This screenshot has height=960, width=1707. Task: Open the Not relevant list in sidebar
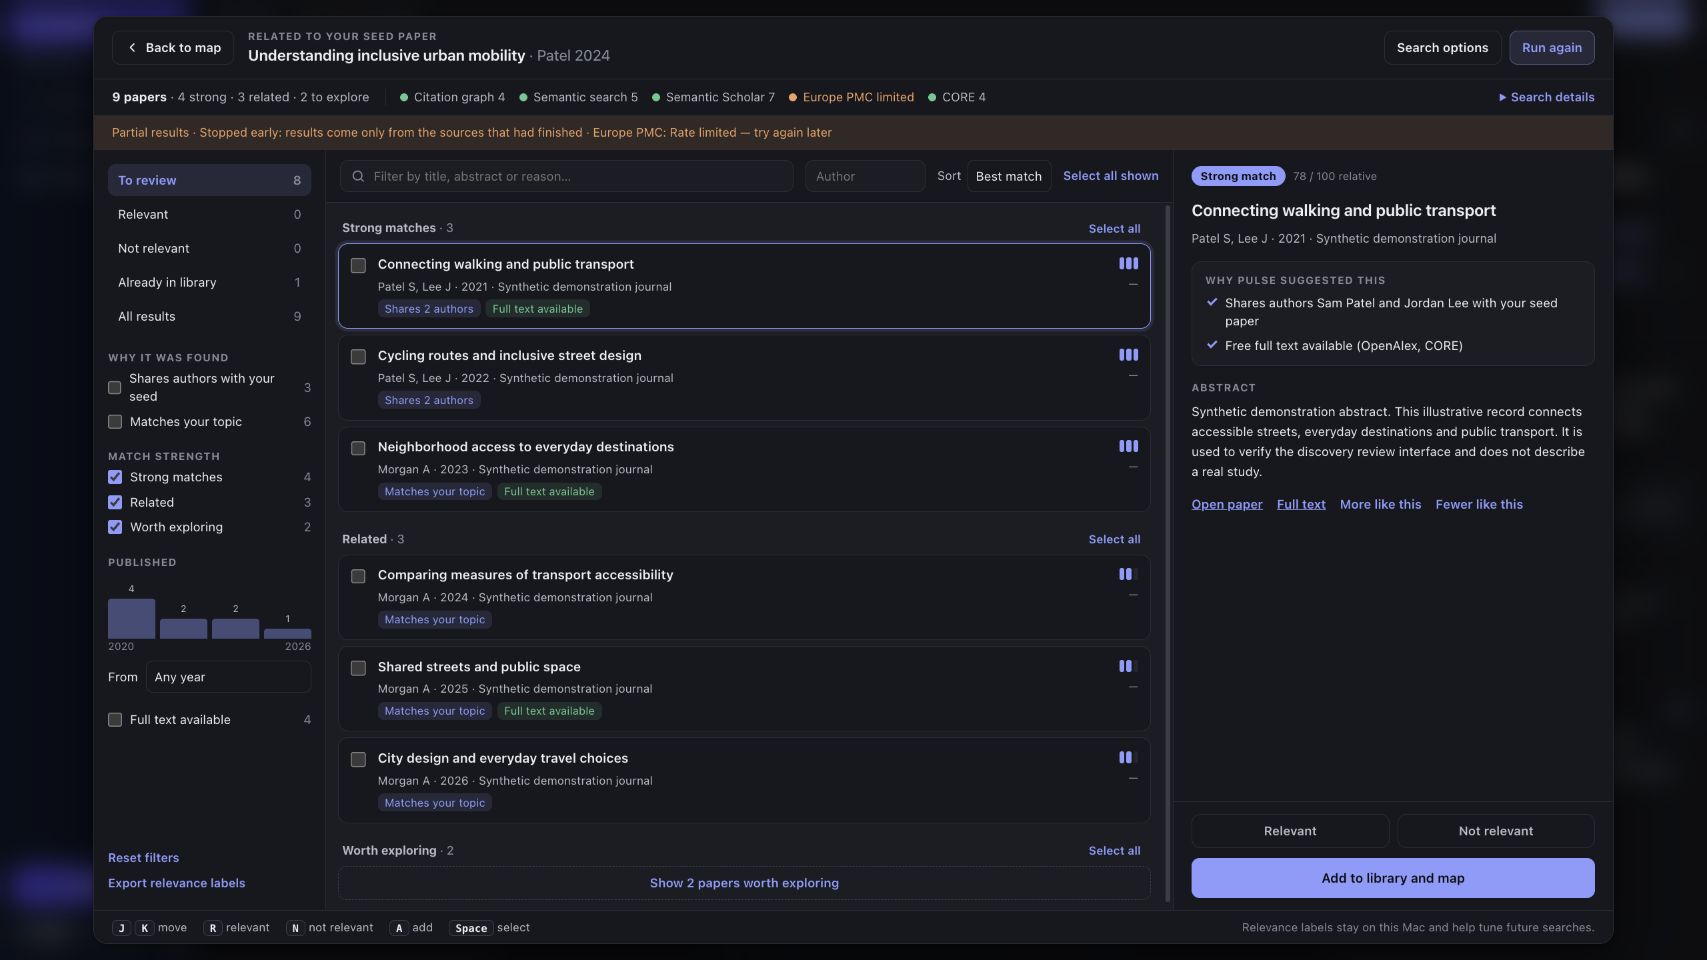point(209,249)
